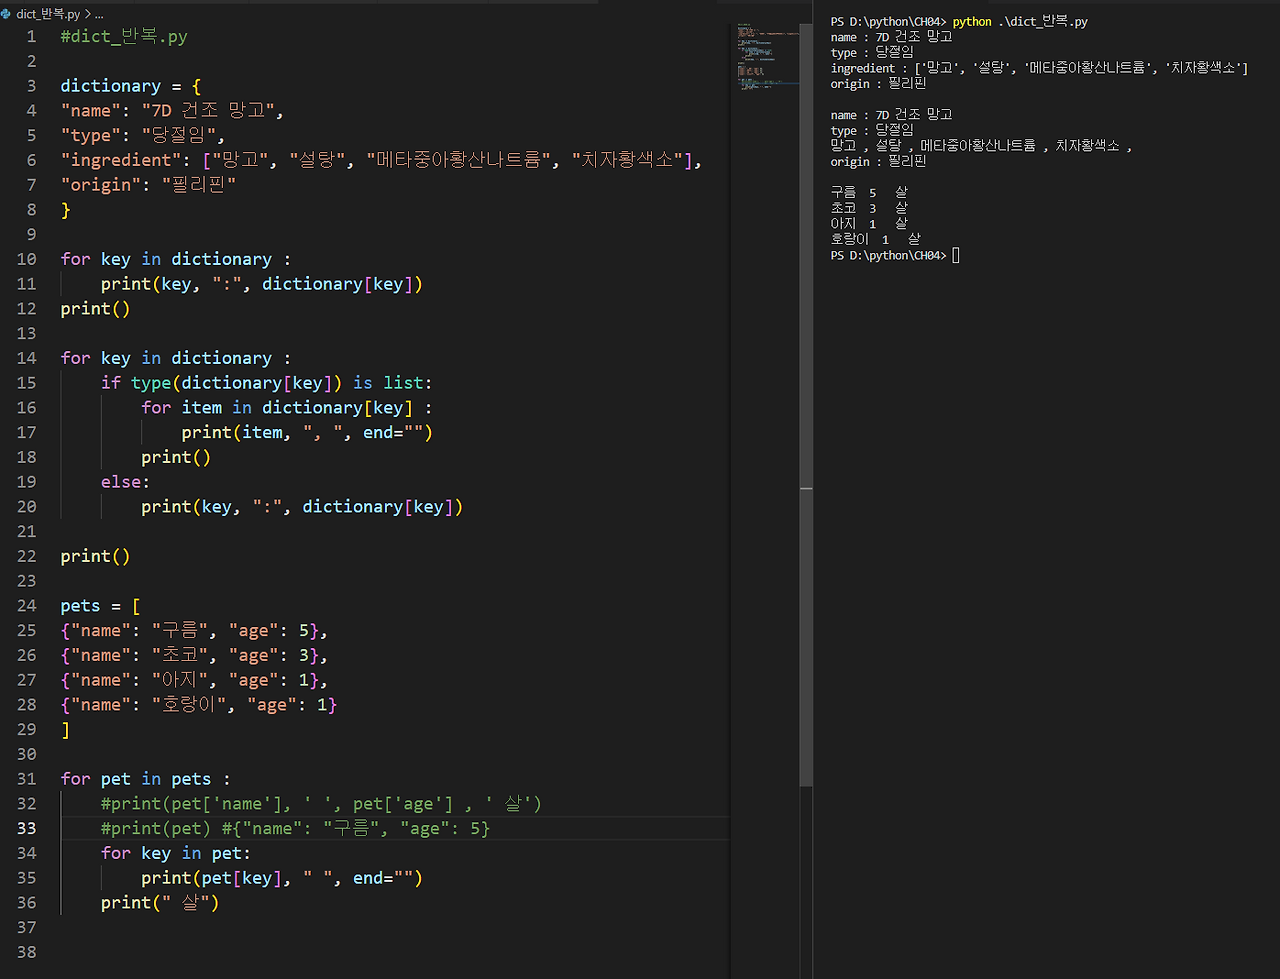Viewport: 1280px width, 979px height.
Task: Click terminal output '호랑이 1 살'
Action: [876, 239]
